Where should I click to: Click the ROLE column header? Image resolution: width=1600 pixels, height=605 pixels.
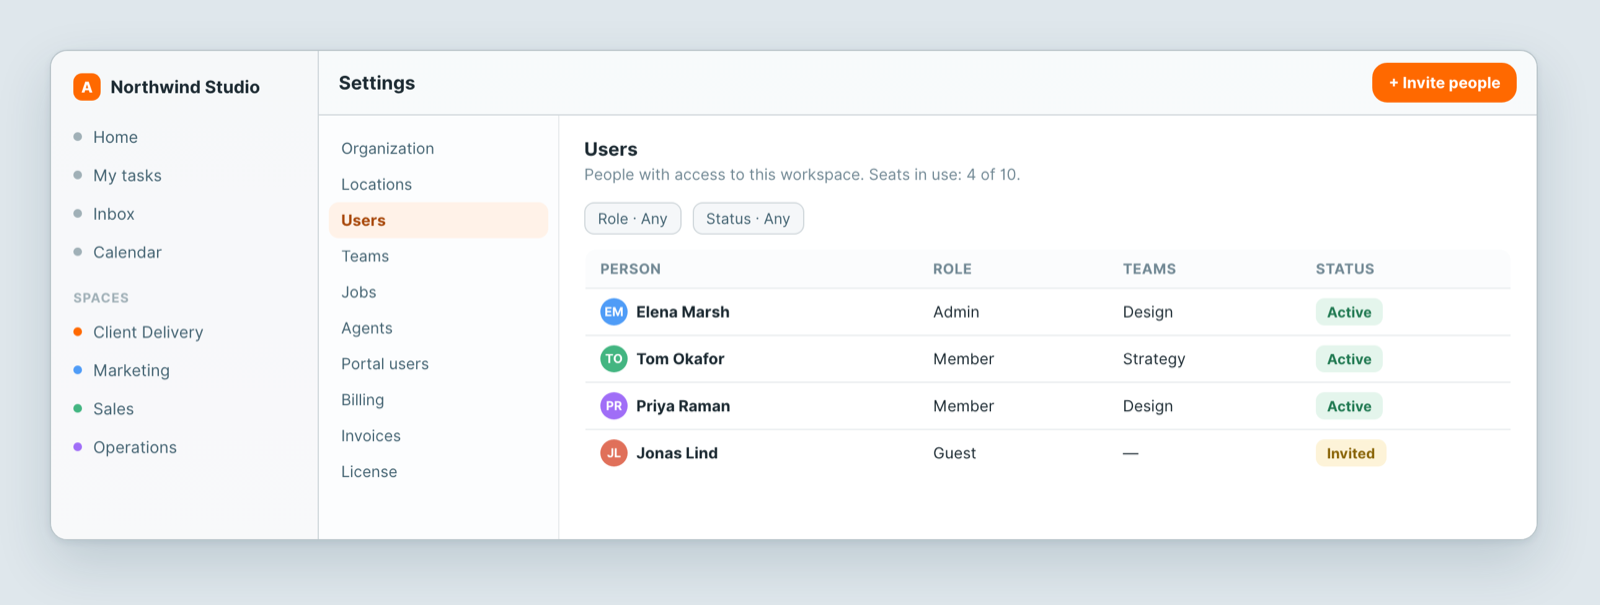[x=952, y=269]
